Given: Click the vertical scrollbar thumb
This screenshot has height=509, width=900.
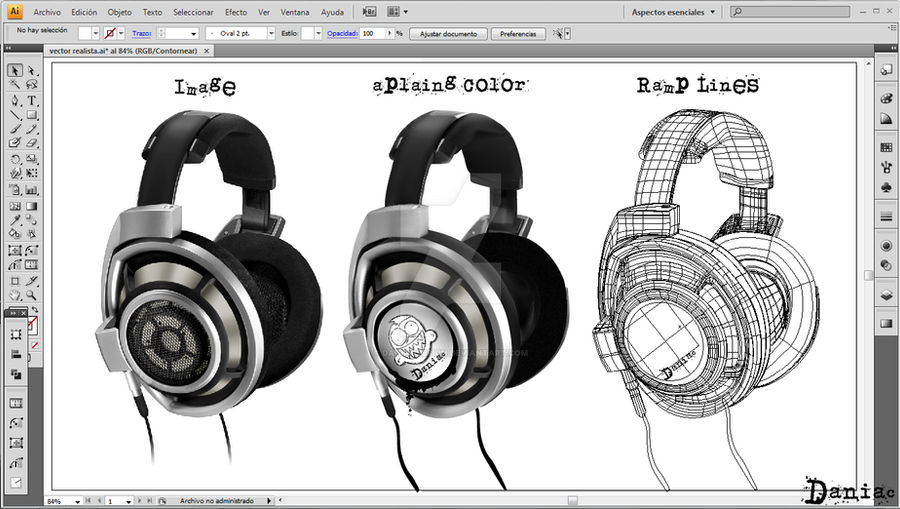Looking at the screenshot, I should point(868,275).
